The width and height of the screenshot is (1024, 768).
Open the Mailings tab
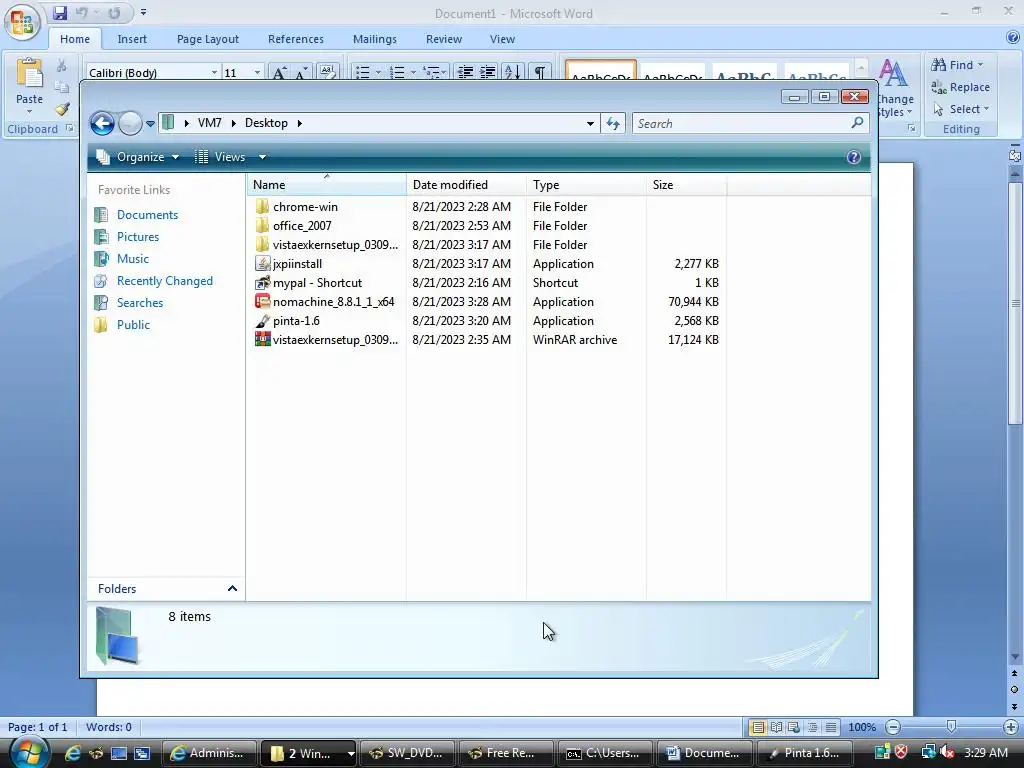(375, 39)
